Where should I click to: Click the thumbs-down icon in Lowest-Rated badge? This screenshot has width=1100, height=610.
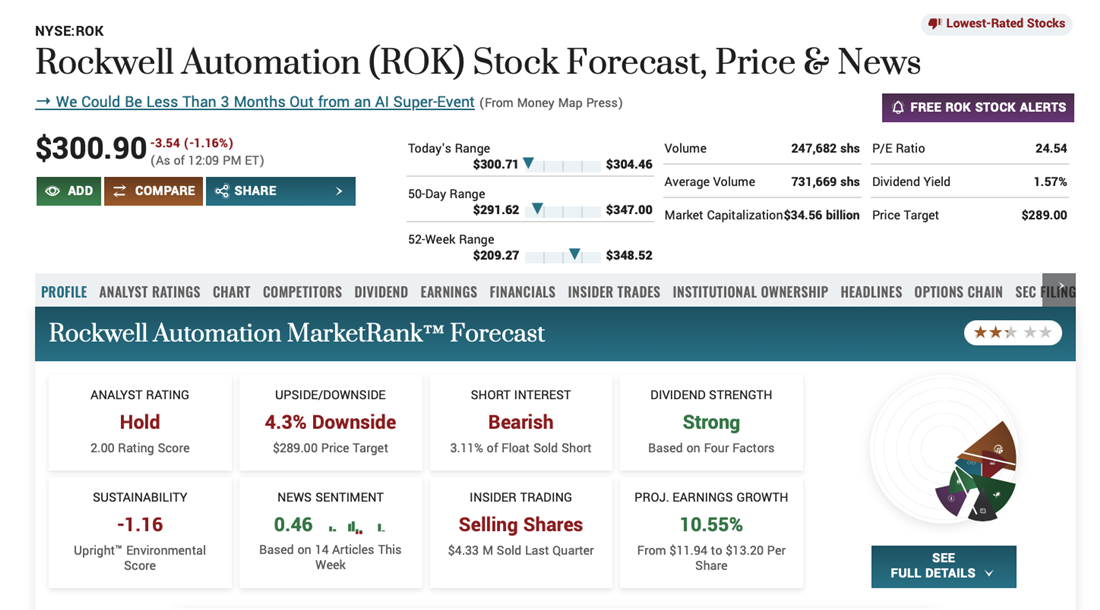(x=934, y=24)
